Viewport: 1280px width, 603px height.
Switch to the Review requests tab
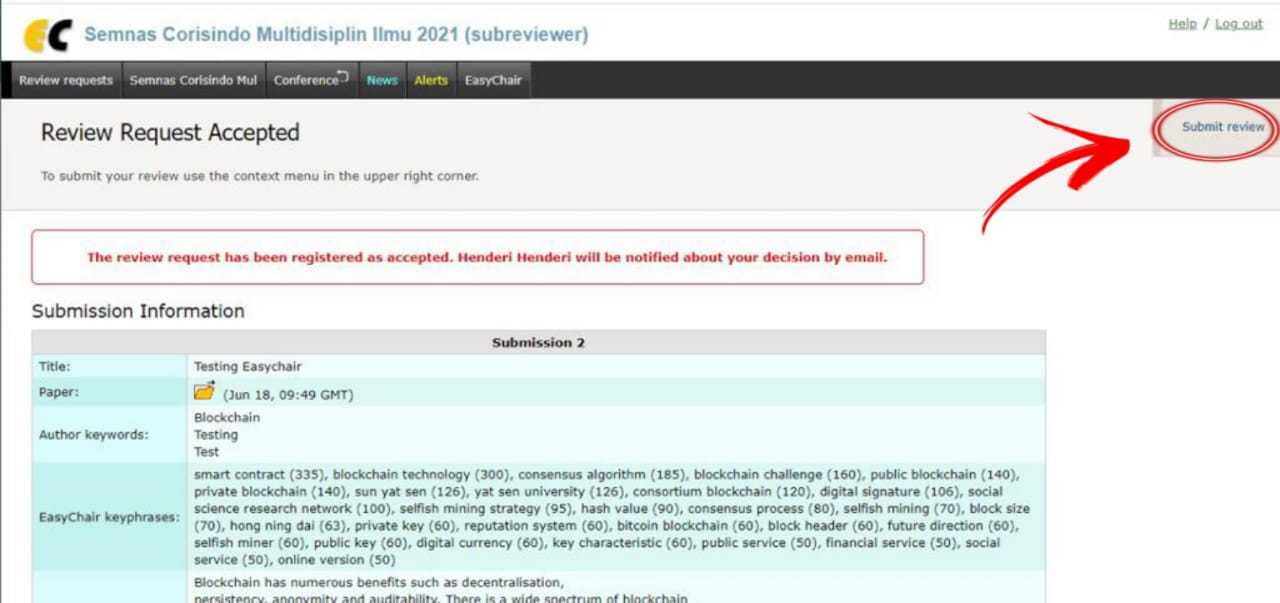pyautogui.click(x=65, y=80)
